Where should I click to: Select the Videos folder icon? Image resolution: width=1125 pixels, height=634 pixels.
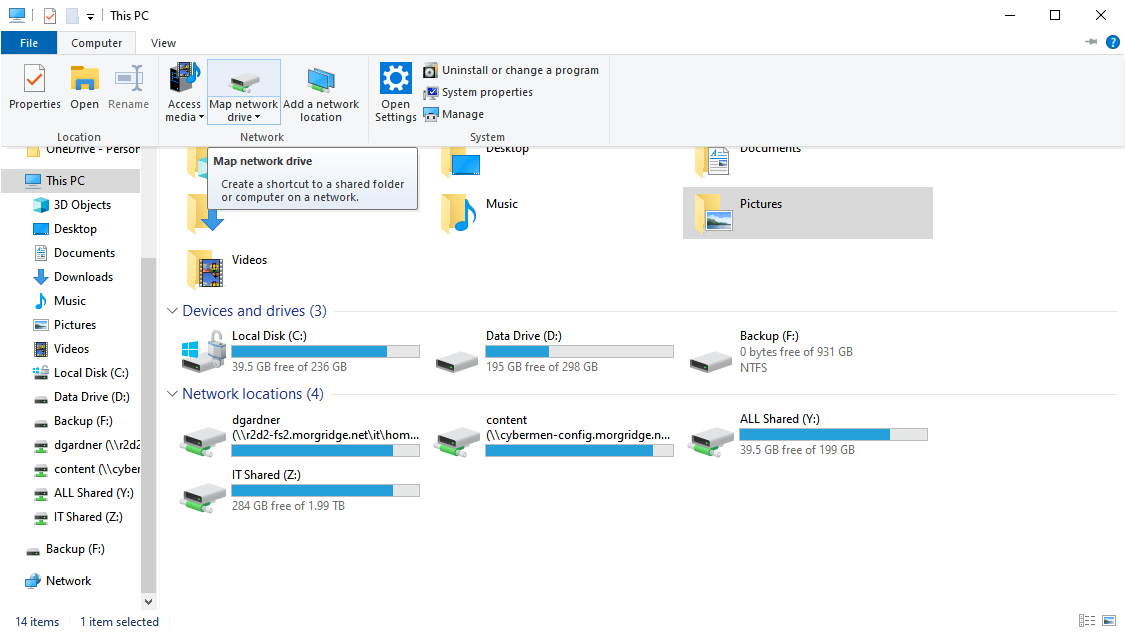pyautogui.click(x=205, y=269)
